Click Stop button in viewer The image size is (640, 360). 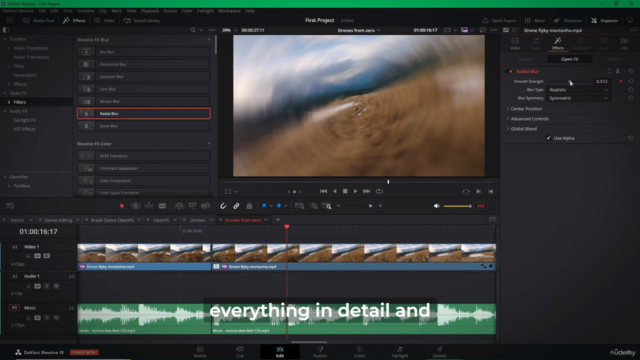coord(345,191)
